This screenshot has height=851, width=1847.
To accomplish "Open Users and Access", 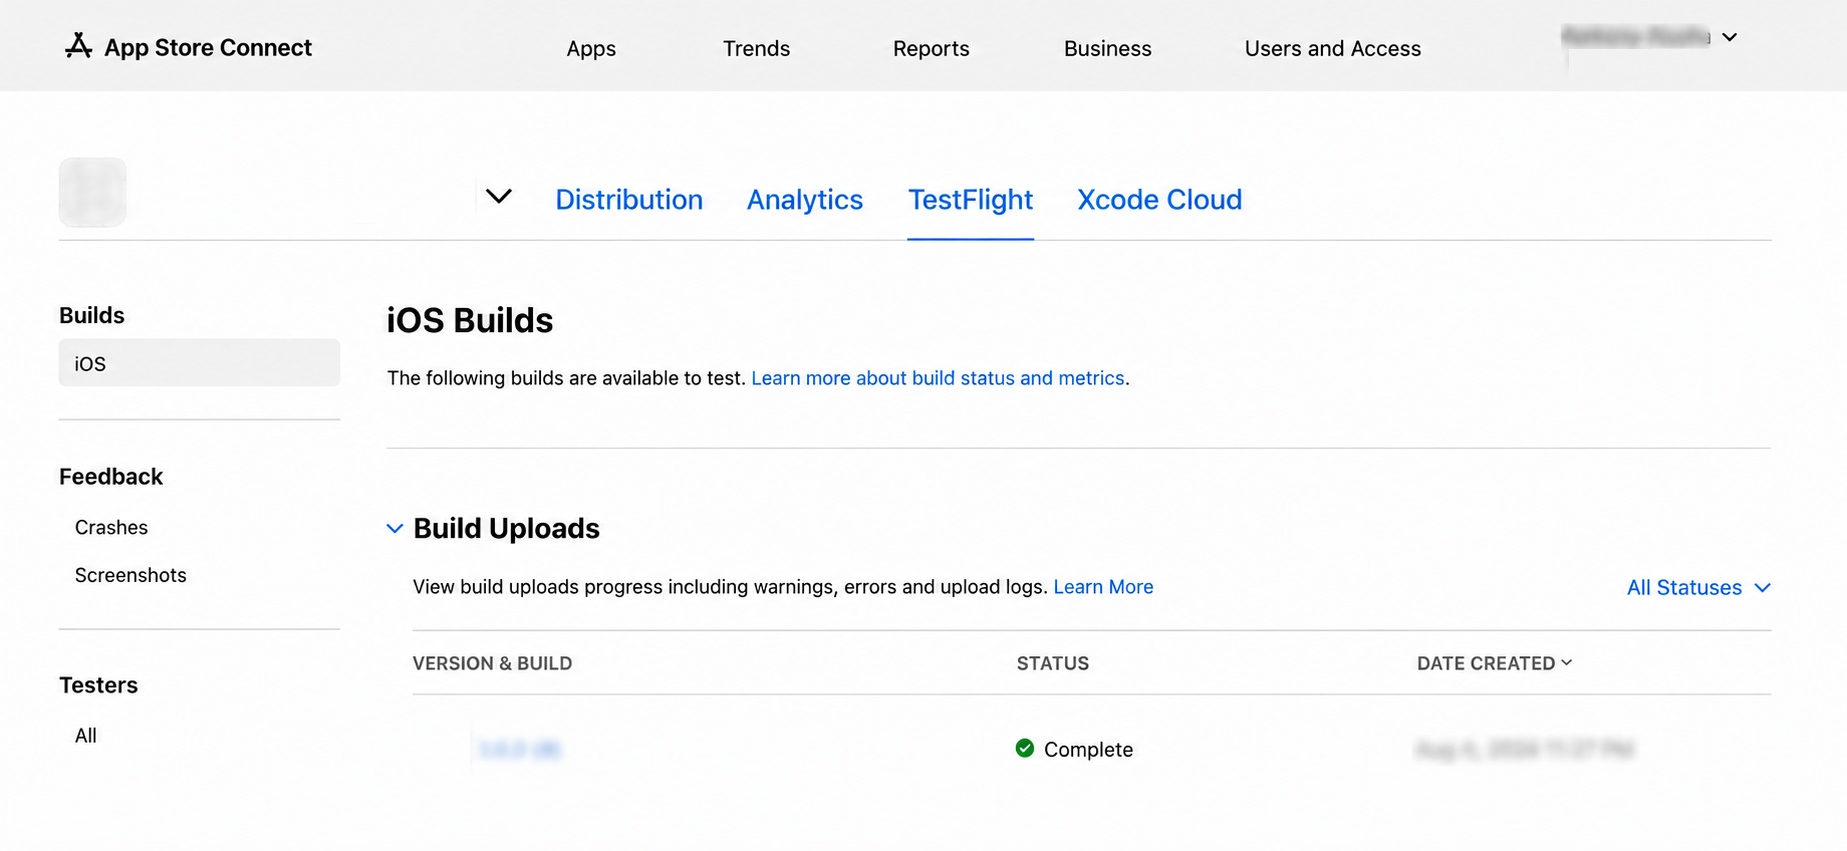I will [1332, 48].
